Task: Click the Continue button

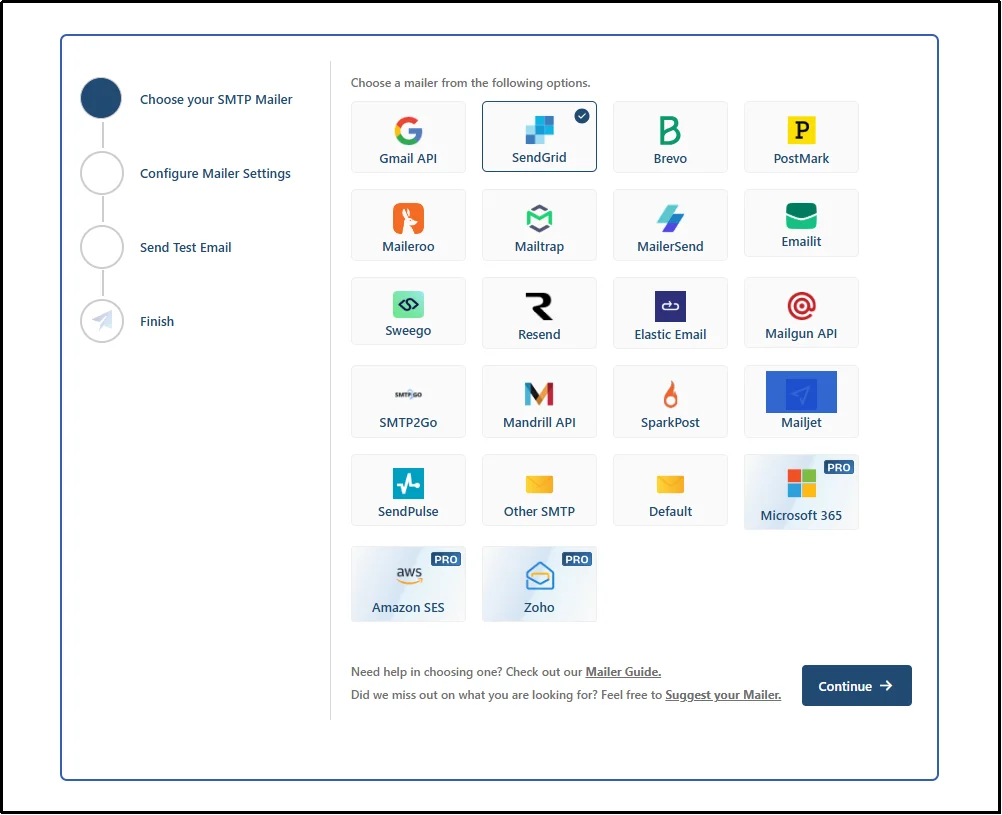Action: [x=856, y=686]
